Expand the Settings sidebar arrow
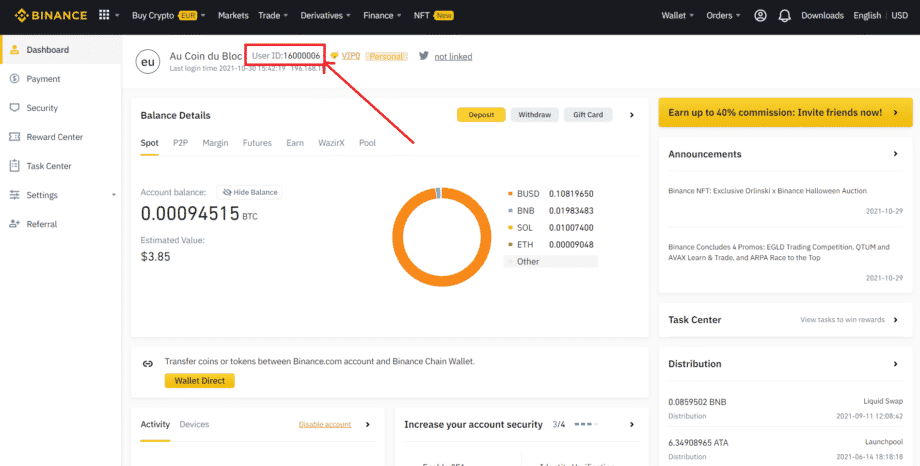Screen dimensions: 920x466 [114, 195]
